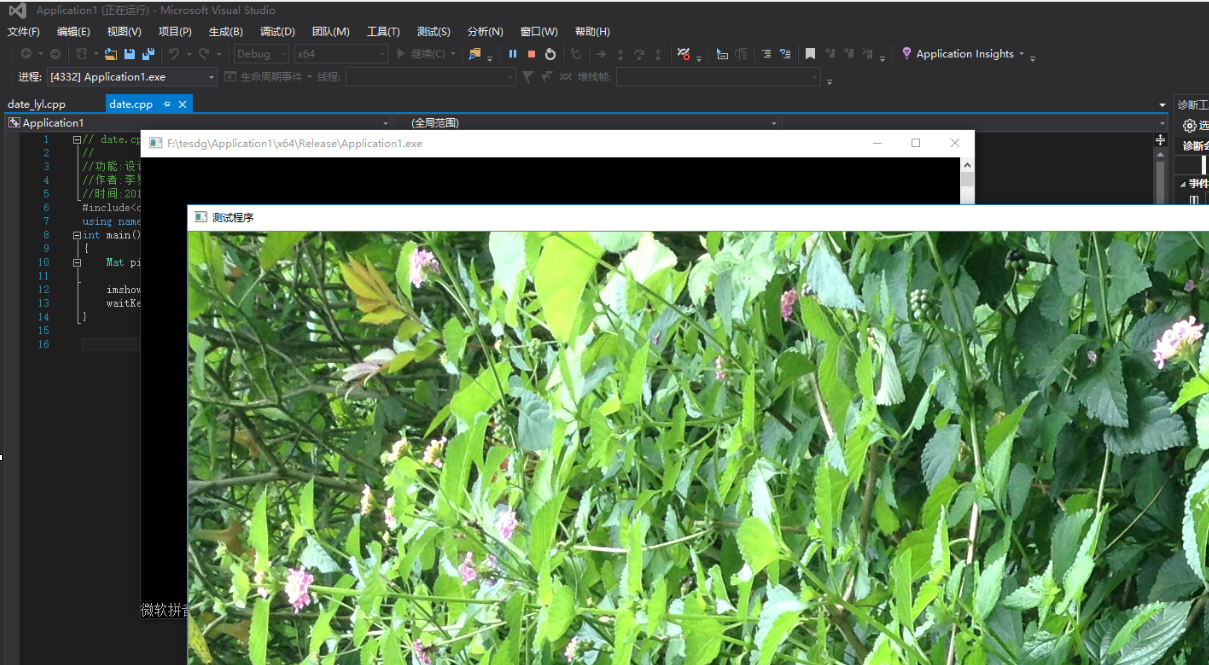Image resolution: width=1209 pixels, height=665 pixels.
Task: Open the 分析(N) menu
Action: pos(485,32)
